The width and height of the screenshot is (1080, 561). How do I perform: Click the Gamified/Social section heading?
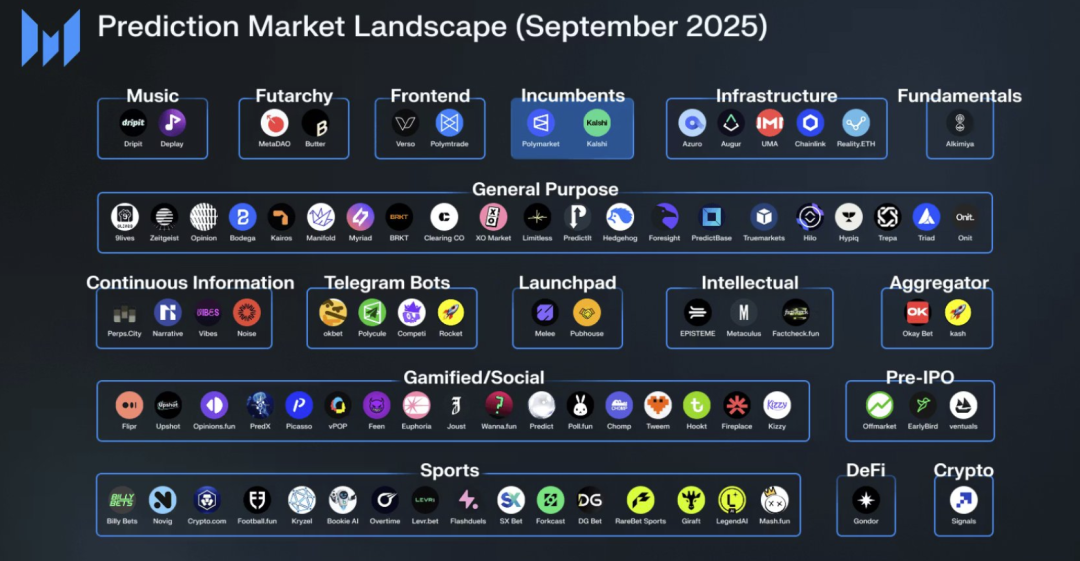(474, 377)
